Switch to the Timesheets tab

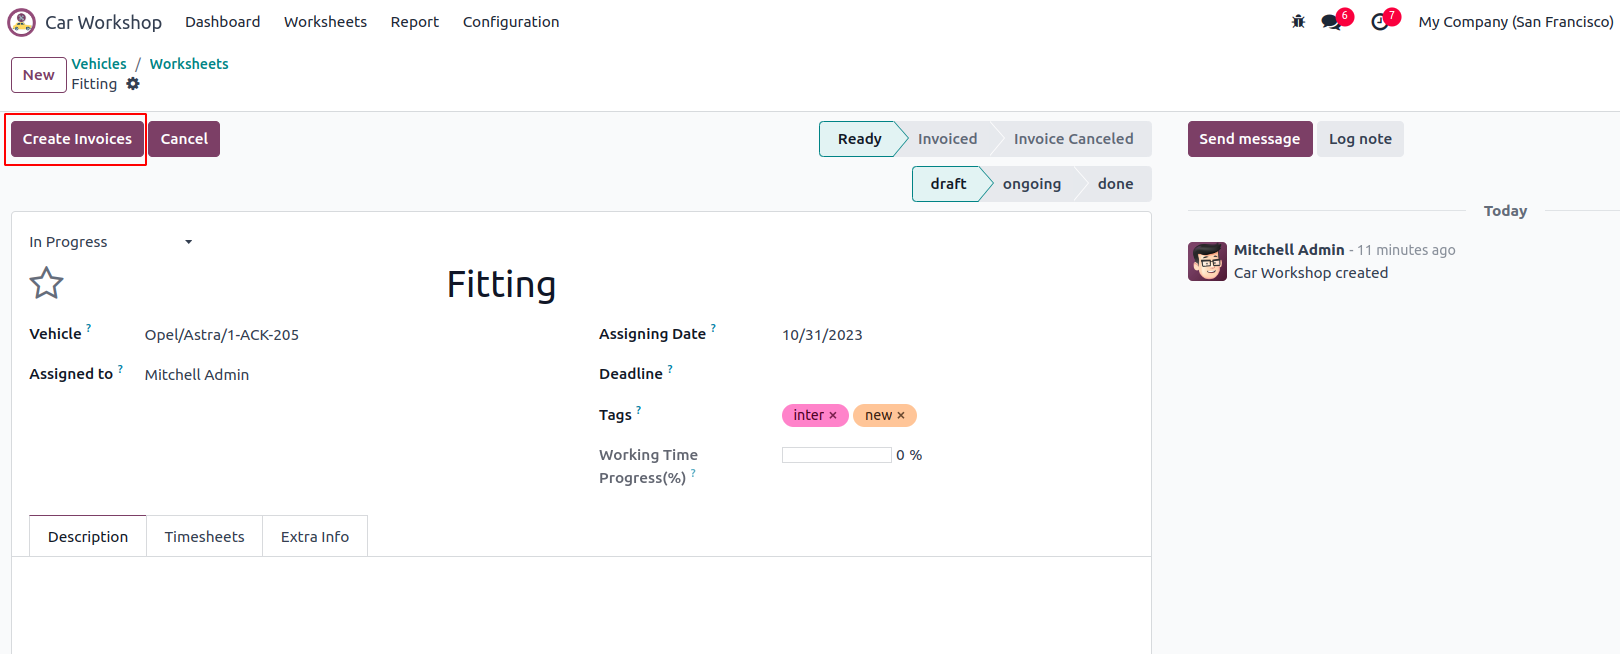pyautogui.click(x=204, y=537)
